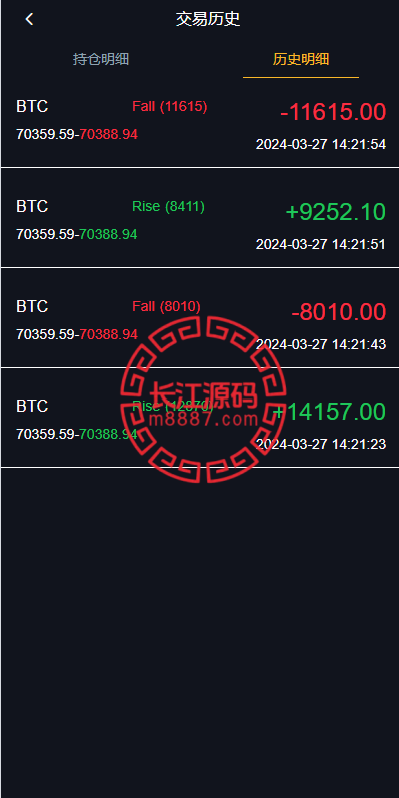The height and width of the screenshot is (798, 399).
Task: Select the 历史明细 tab
Action: [301, 59]
